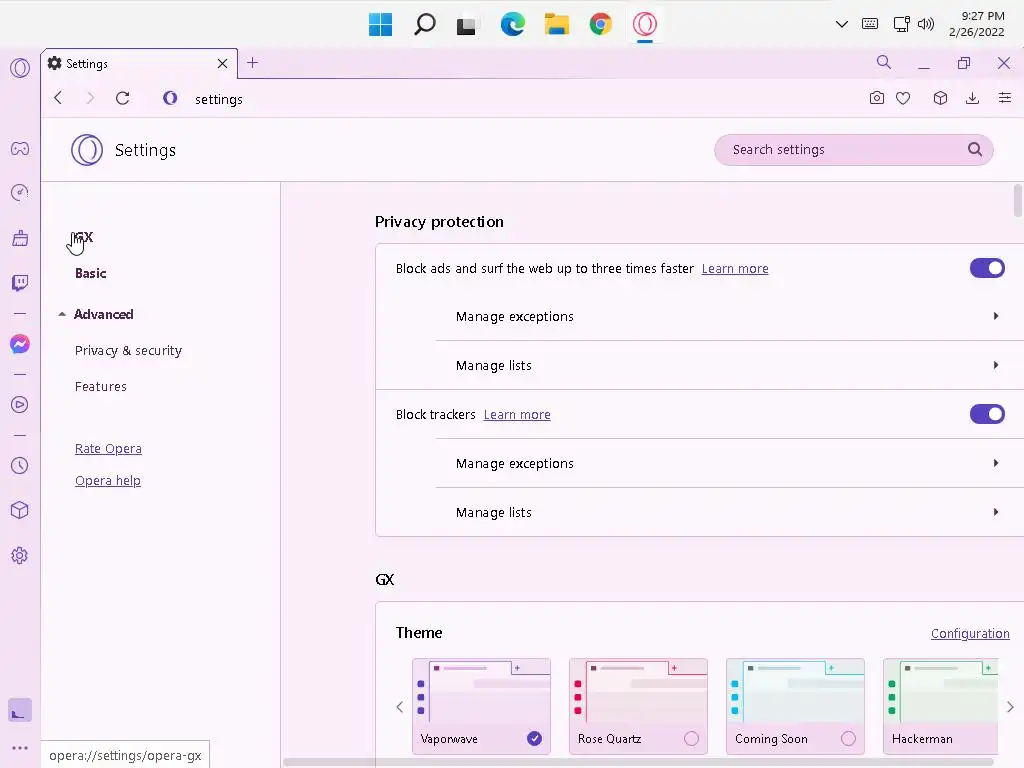
Task: Select the Coming Soon theme radio button
Action: (848, 739)
